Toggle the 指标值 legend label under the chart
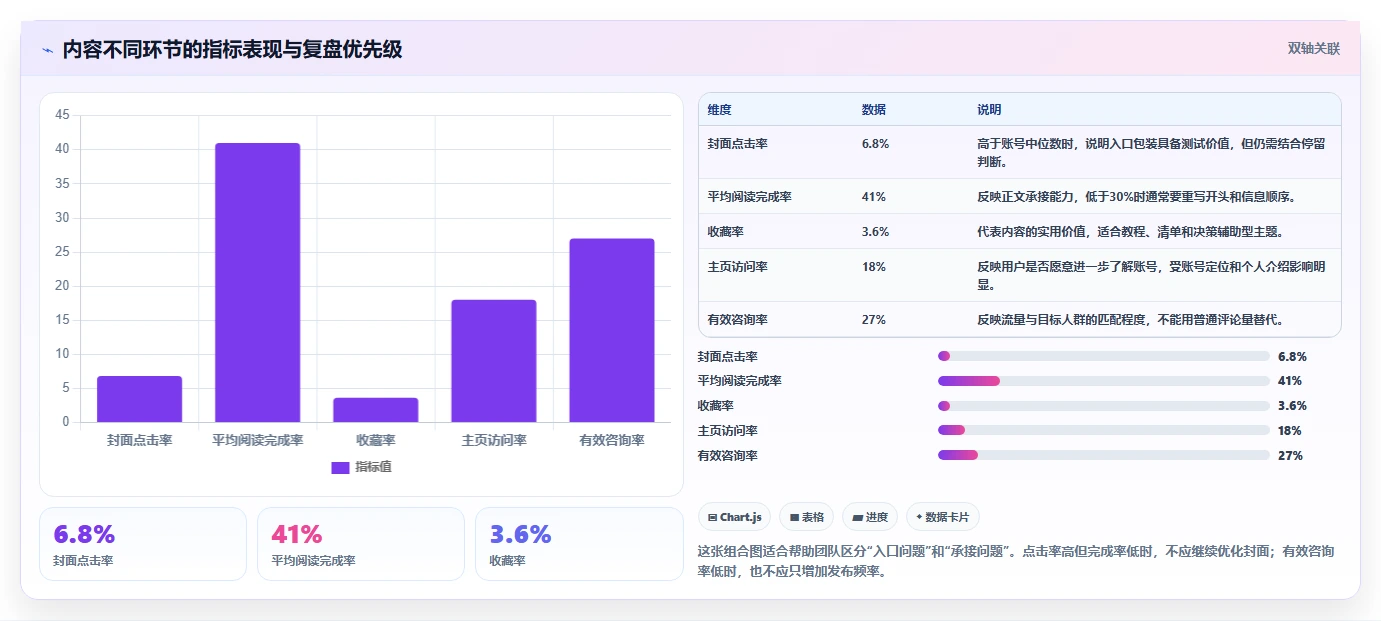The width and height of the screenshot is (1381, 621). [x=373, y=467]
